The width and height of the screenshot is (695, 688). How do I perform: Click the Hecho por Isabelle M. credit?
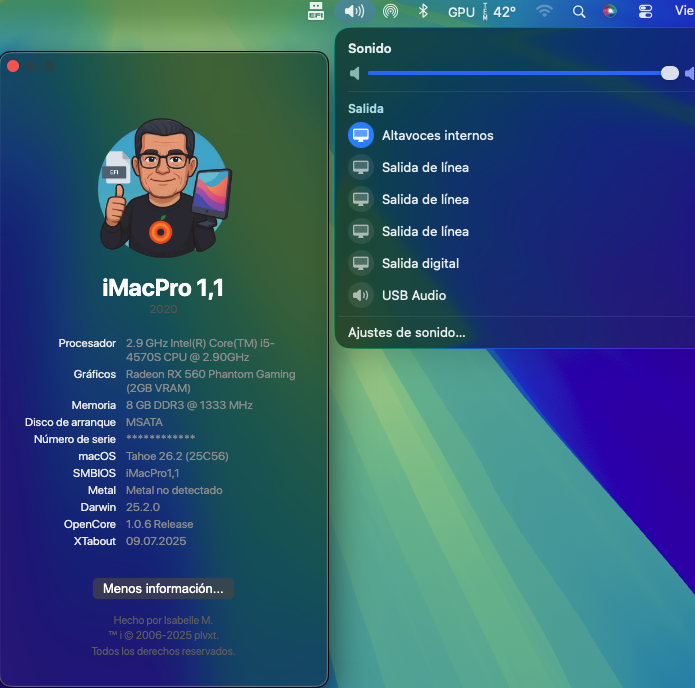click(x=163, y=620)
